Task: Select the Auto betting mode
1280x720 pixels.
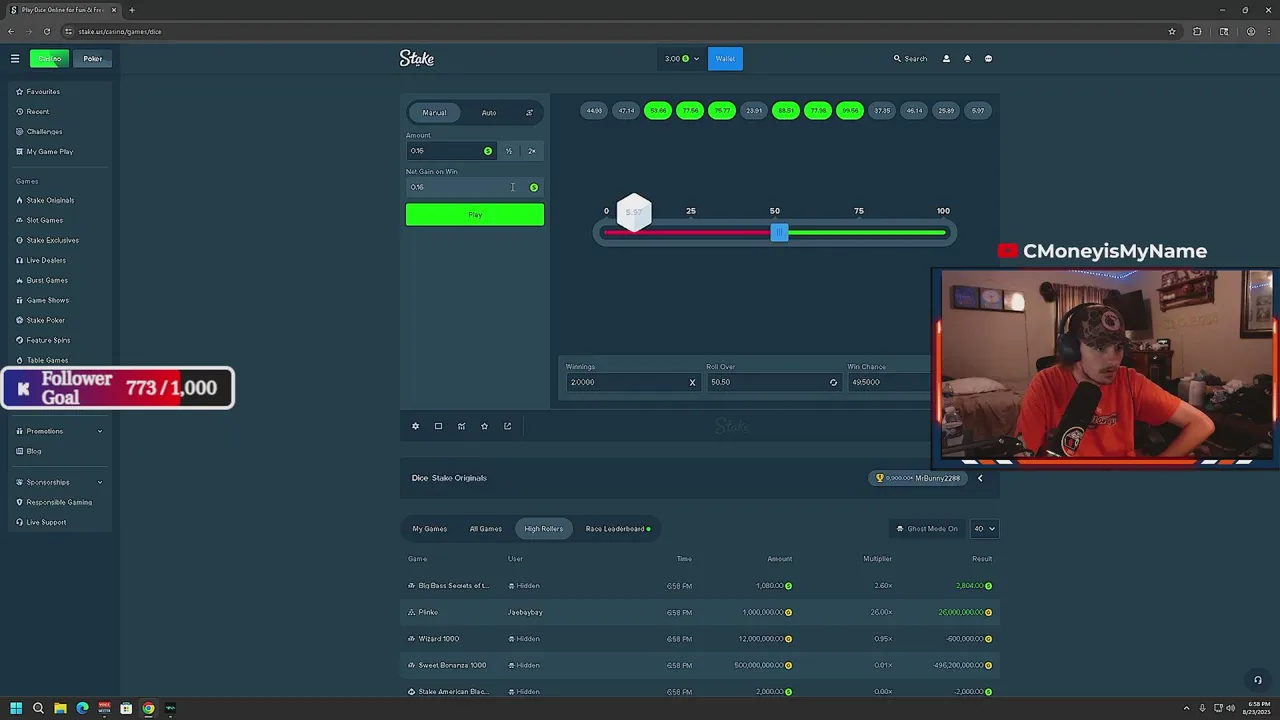Action: 489,113
